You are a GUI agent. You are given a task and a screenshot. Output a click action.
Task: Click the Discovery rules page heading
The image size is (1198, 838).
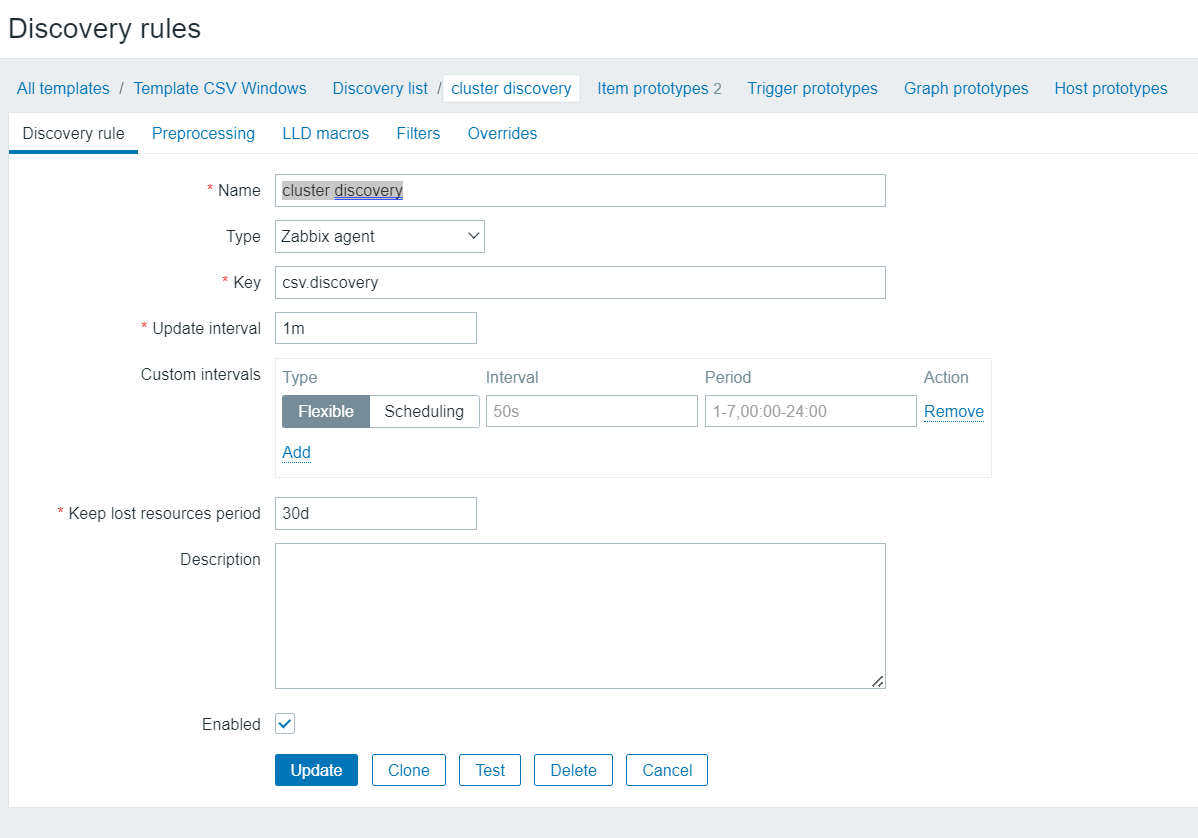[105, 28]
